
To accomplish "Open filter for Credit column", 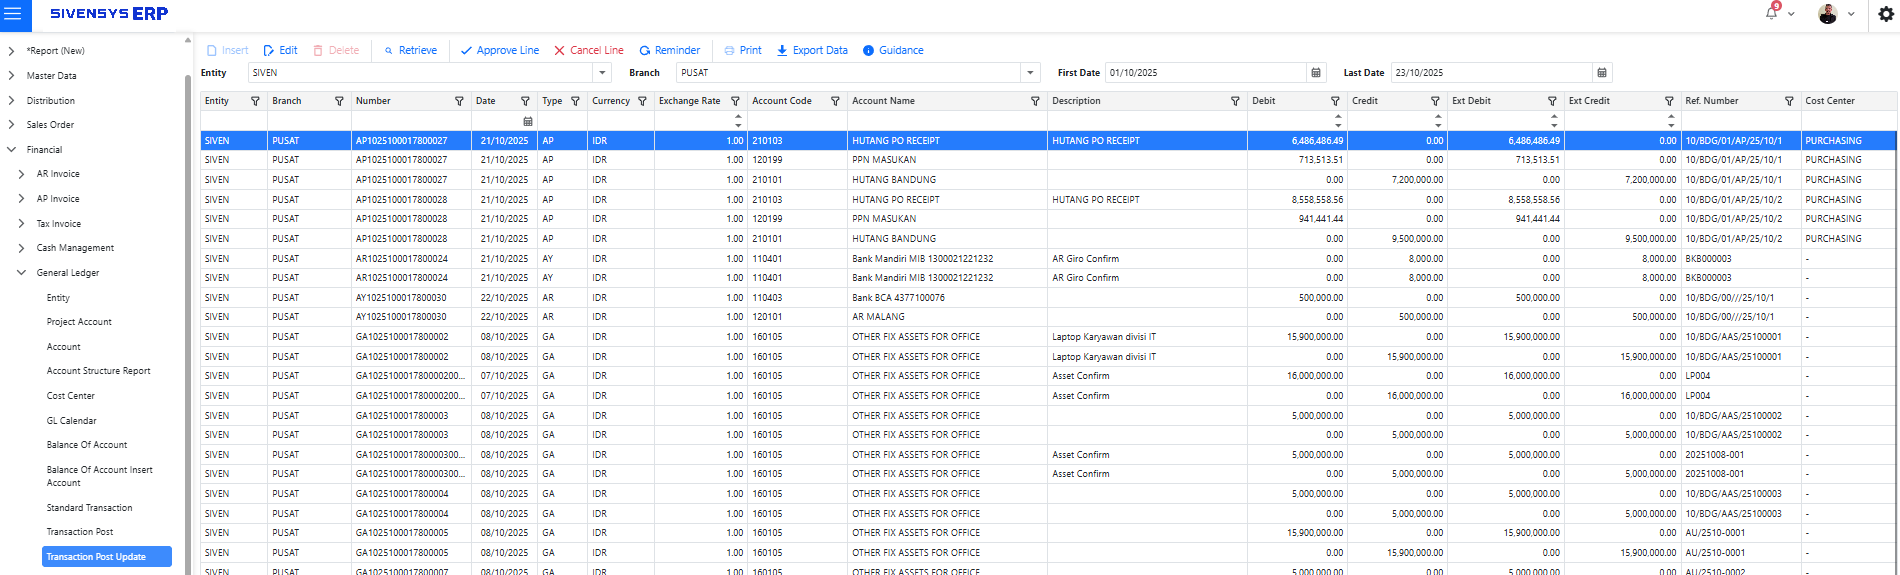I will tap(1435, 101).
